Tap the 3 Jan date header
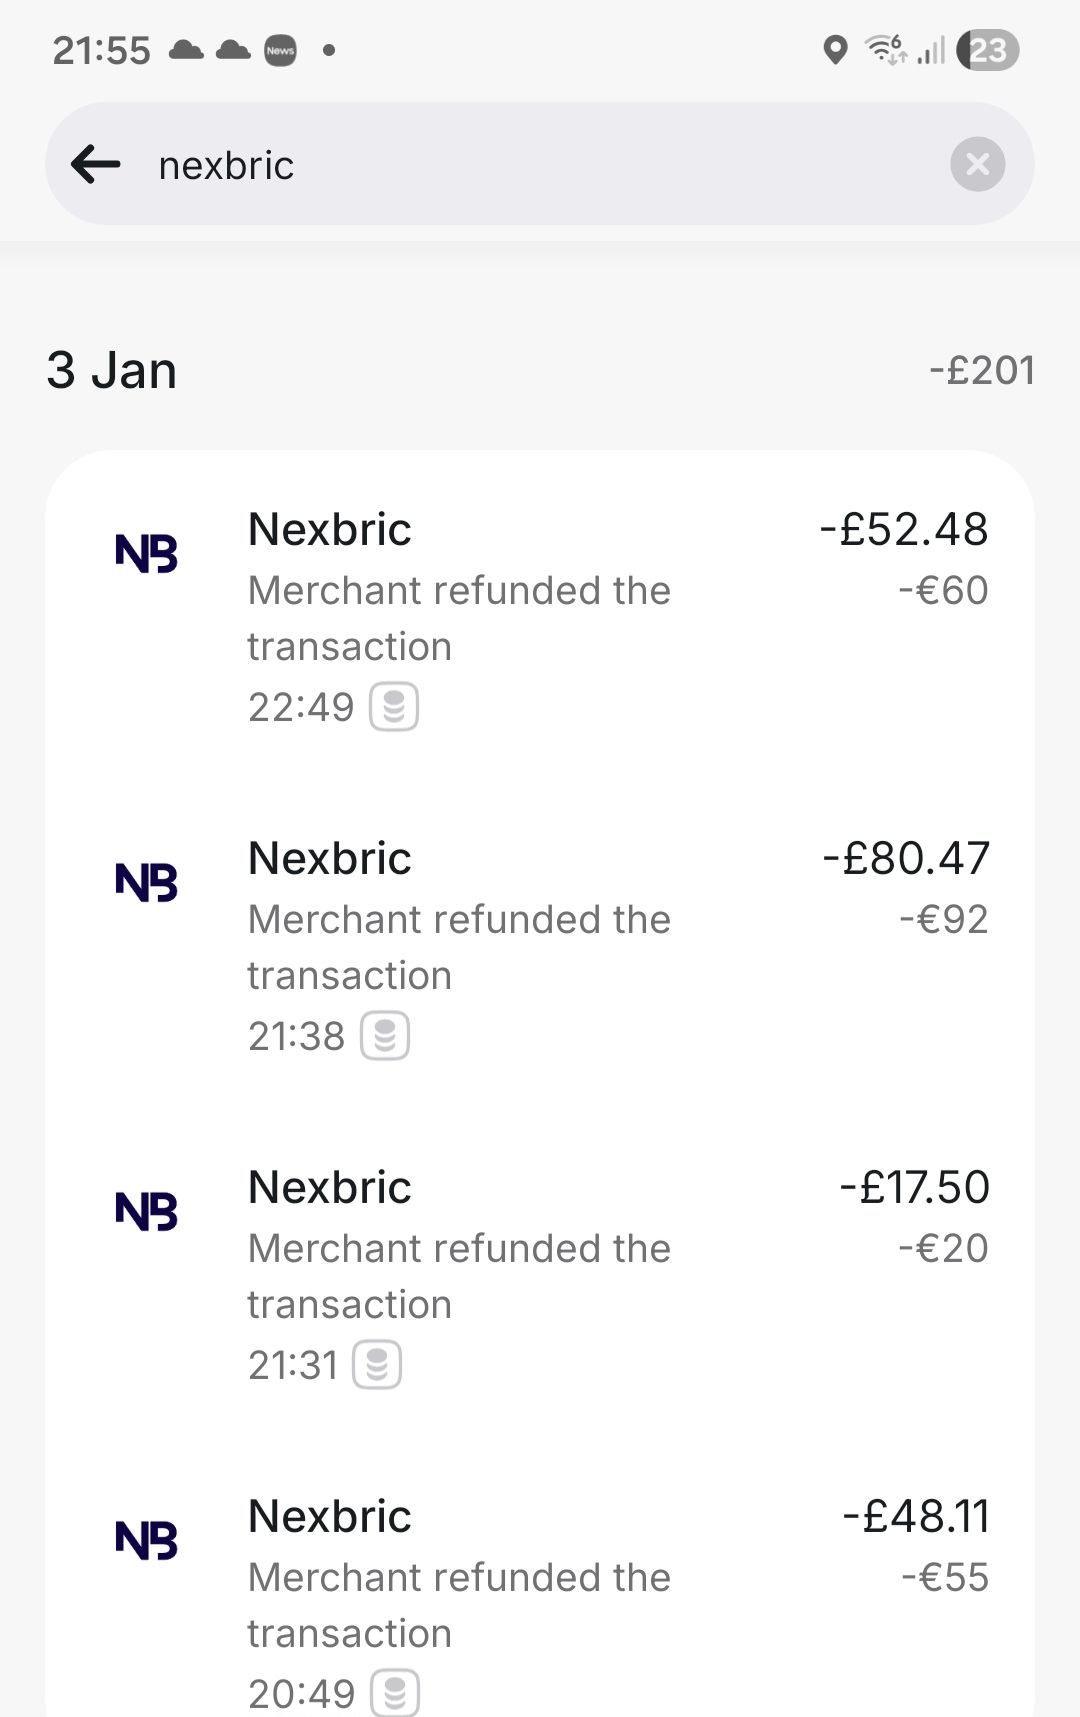Screen dimensions: 1080x1717 click(111, 370)
